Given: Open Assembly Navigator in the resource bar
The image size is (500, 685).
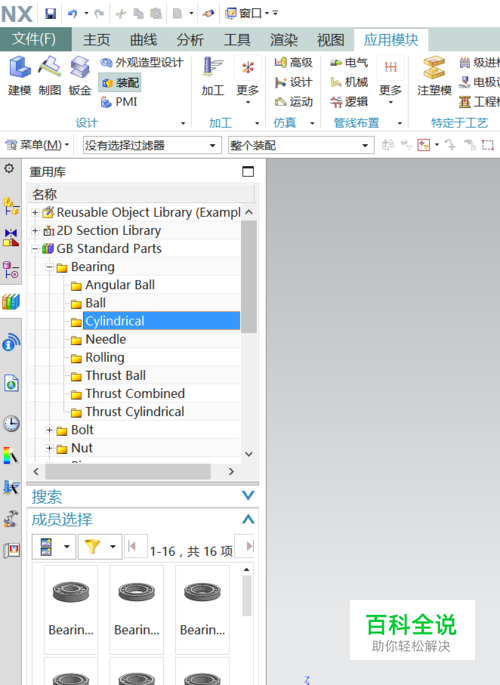Looking at the screenshot, I should (x=11, y=206).
